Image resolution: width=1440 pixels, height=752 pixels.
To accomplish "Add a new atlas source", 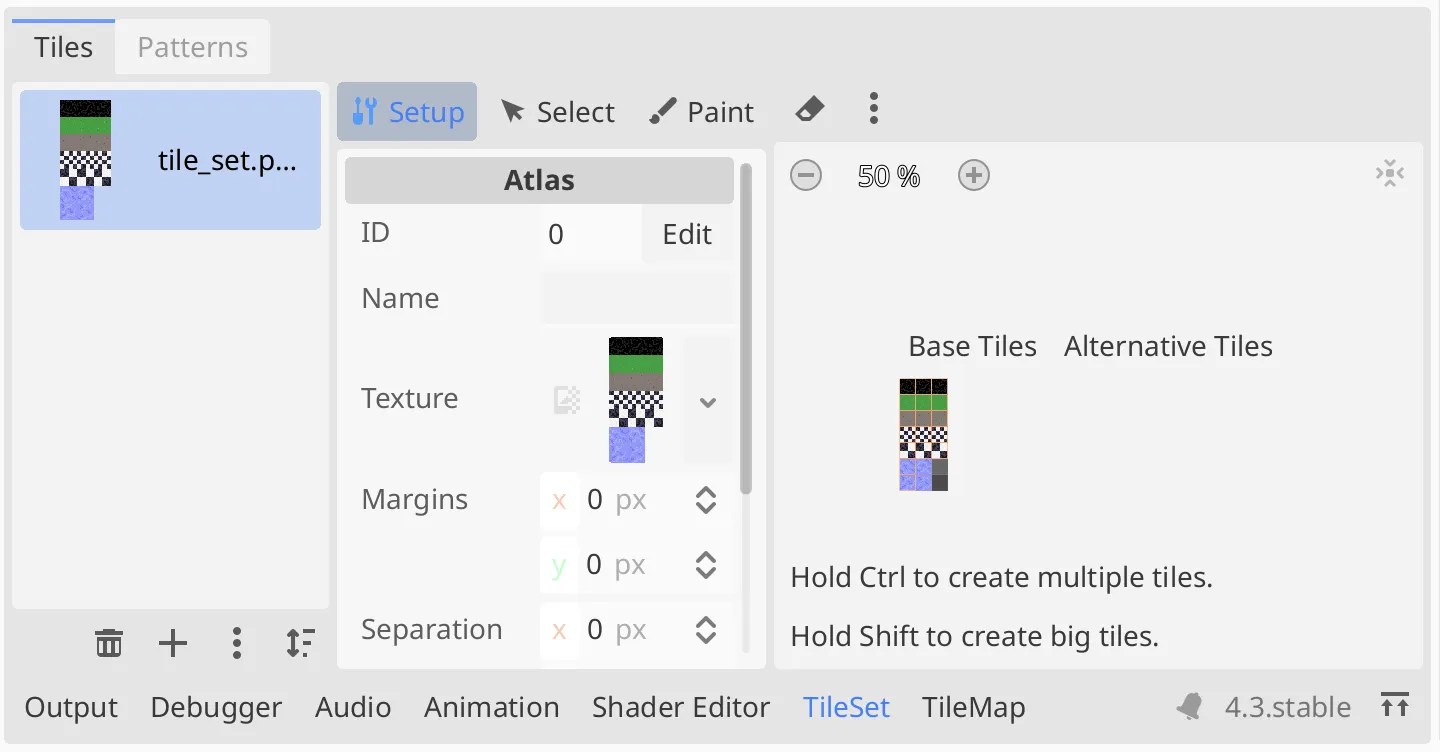I will (173, 643).
